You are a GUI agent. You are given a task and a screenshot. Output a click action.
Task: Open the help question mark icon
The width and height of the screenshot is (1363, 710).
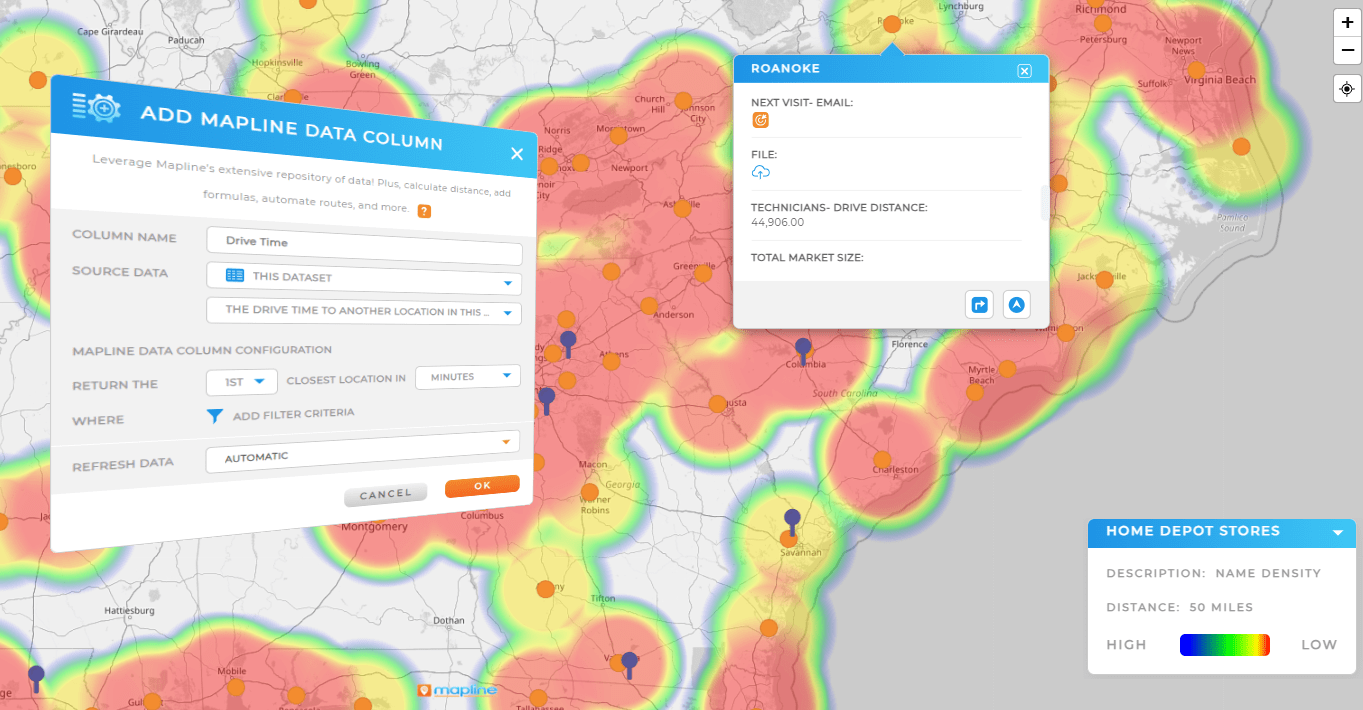tap(424, 211)
